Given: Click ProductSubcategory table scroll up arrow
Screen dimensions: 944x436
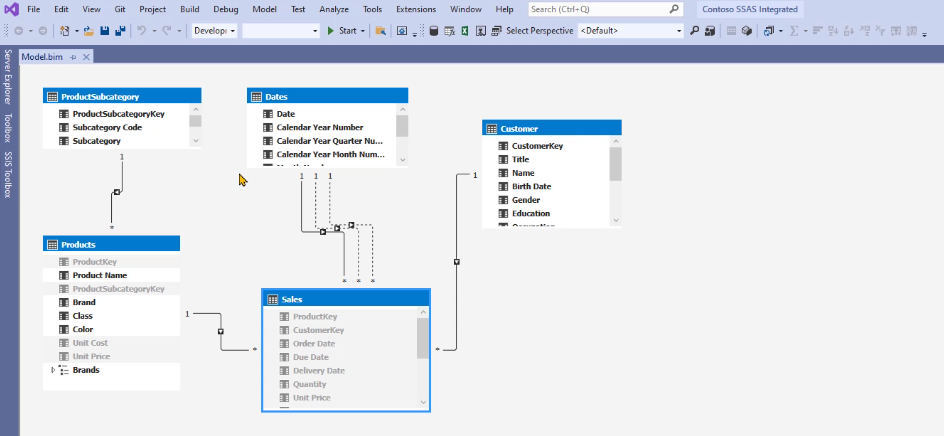Looking at the screenshot, I should (195, 109).
